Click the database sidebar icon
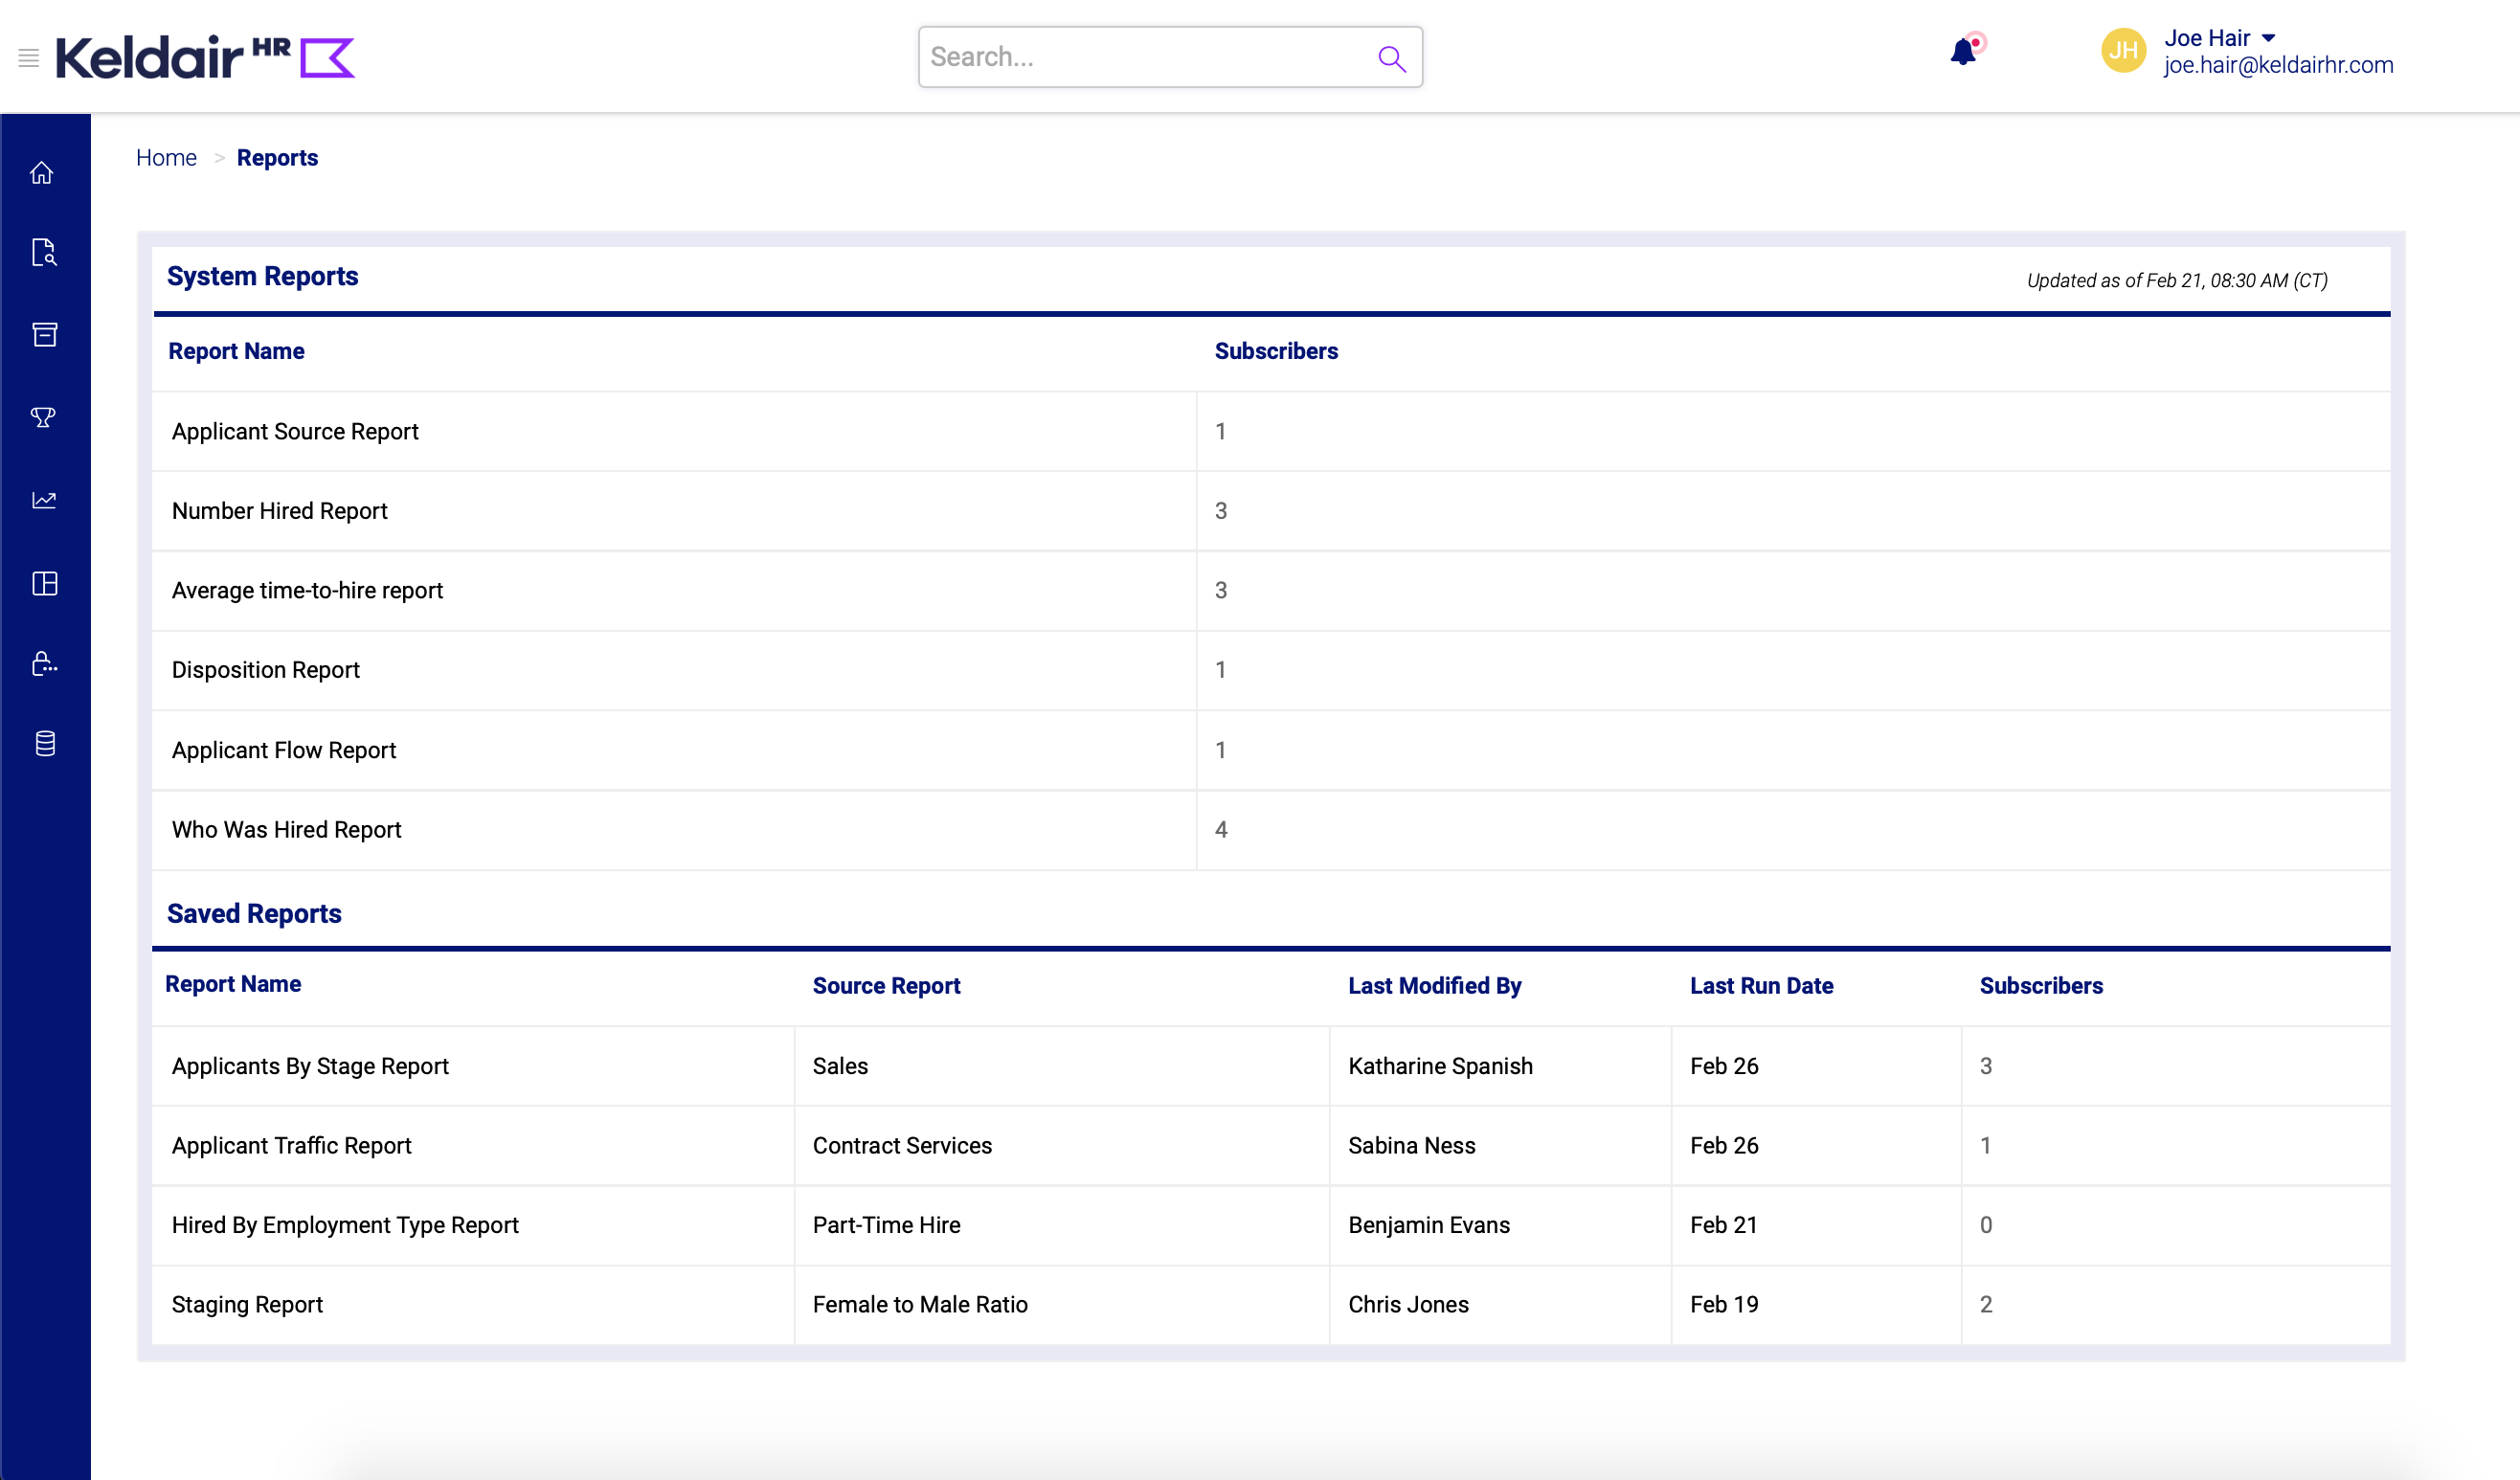The image size is (2520, 1480). click(x=44, y=743)
